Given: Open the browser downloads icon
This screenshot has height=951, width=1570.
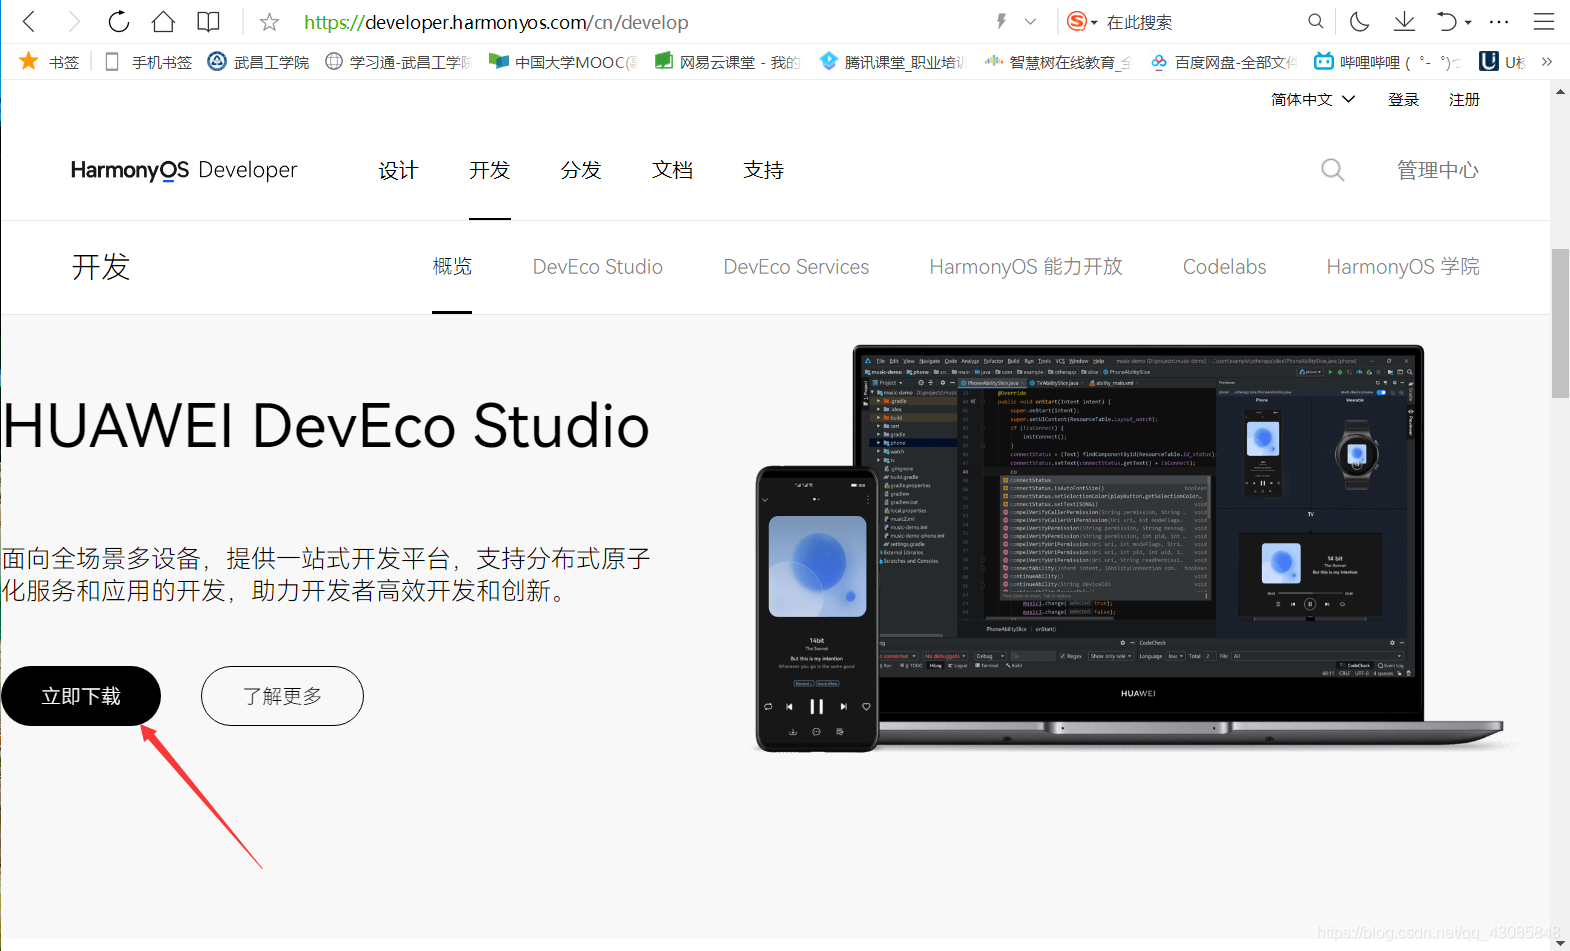Looking at the screenshot, I should point(1404,21).
